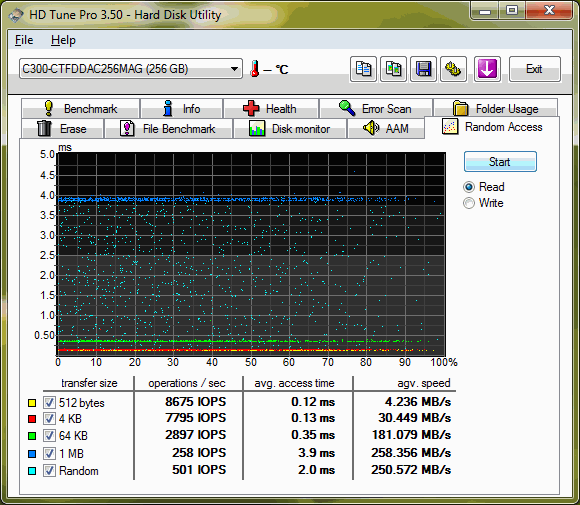Open the Health tab with red cross
The width and height of the screenshot is (580, 505).
271,109
